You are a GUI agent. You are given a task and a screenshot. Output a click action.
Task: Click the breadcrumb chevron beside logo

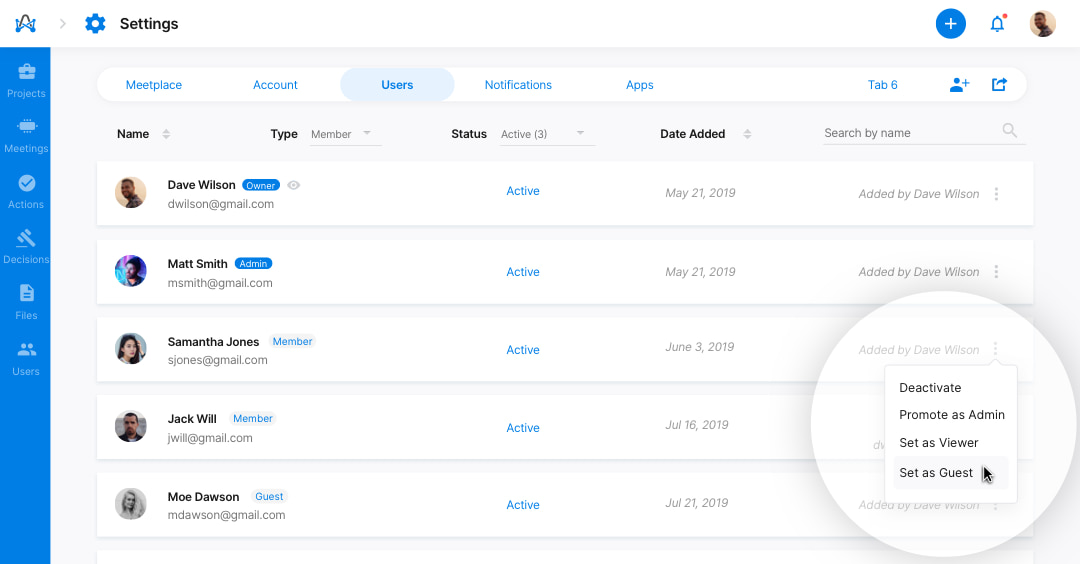tap(63, 23)
